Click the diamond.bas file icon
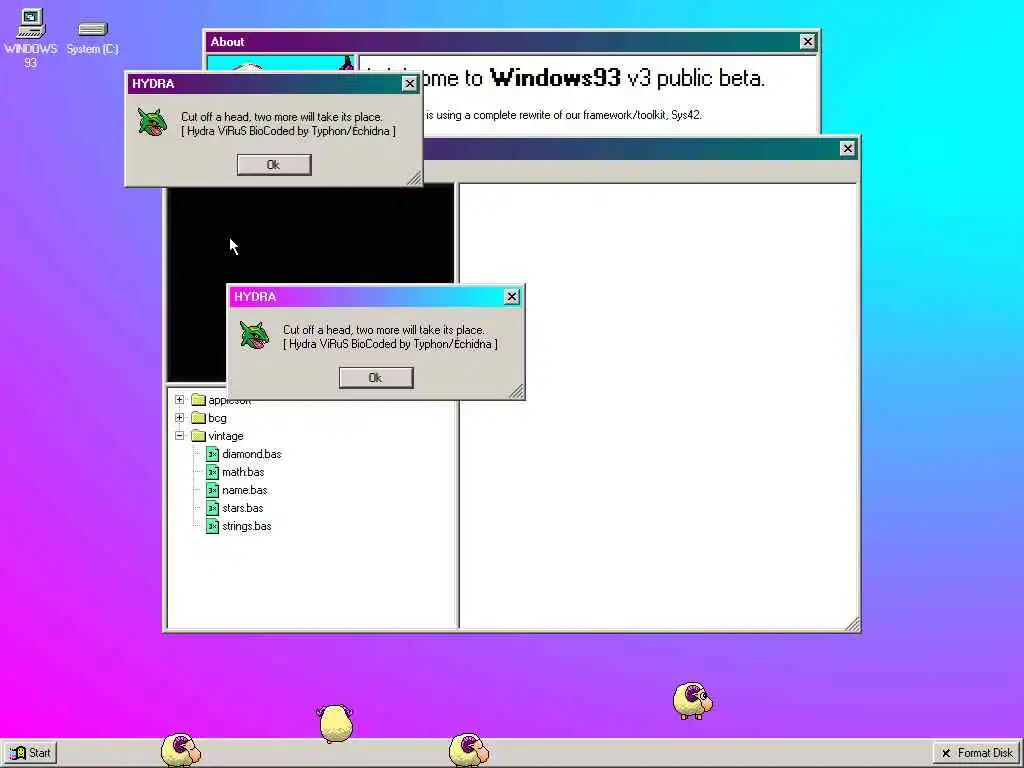Image resolution: width=1024 pixels, height=768 pixels. pos(212,454)
